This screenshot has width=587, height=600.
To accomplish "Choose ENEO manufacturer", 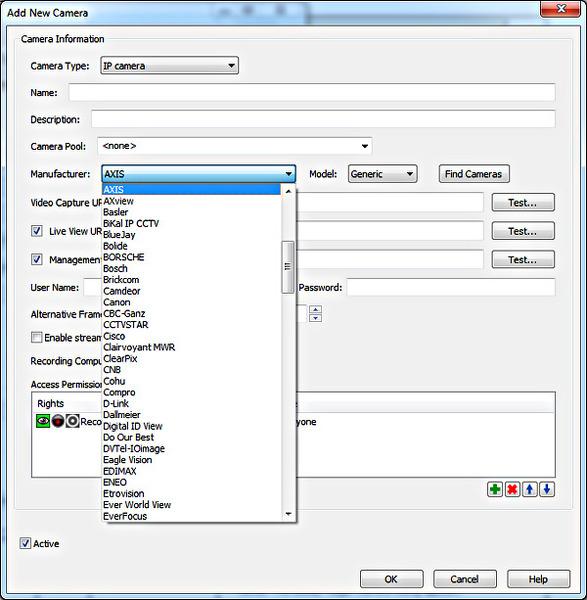I will pyautogui.click(x=191, y=482).
